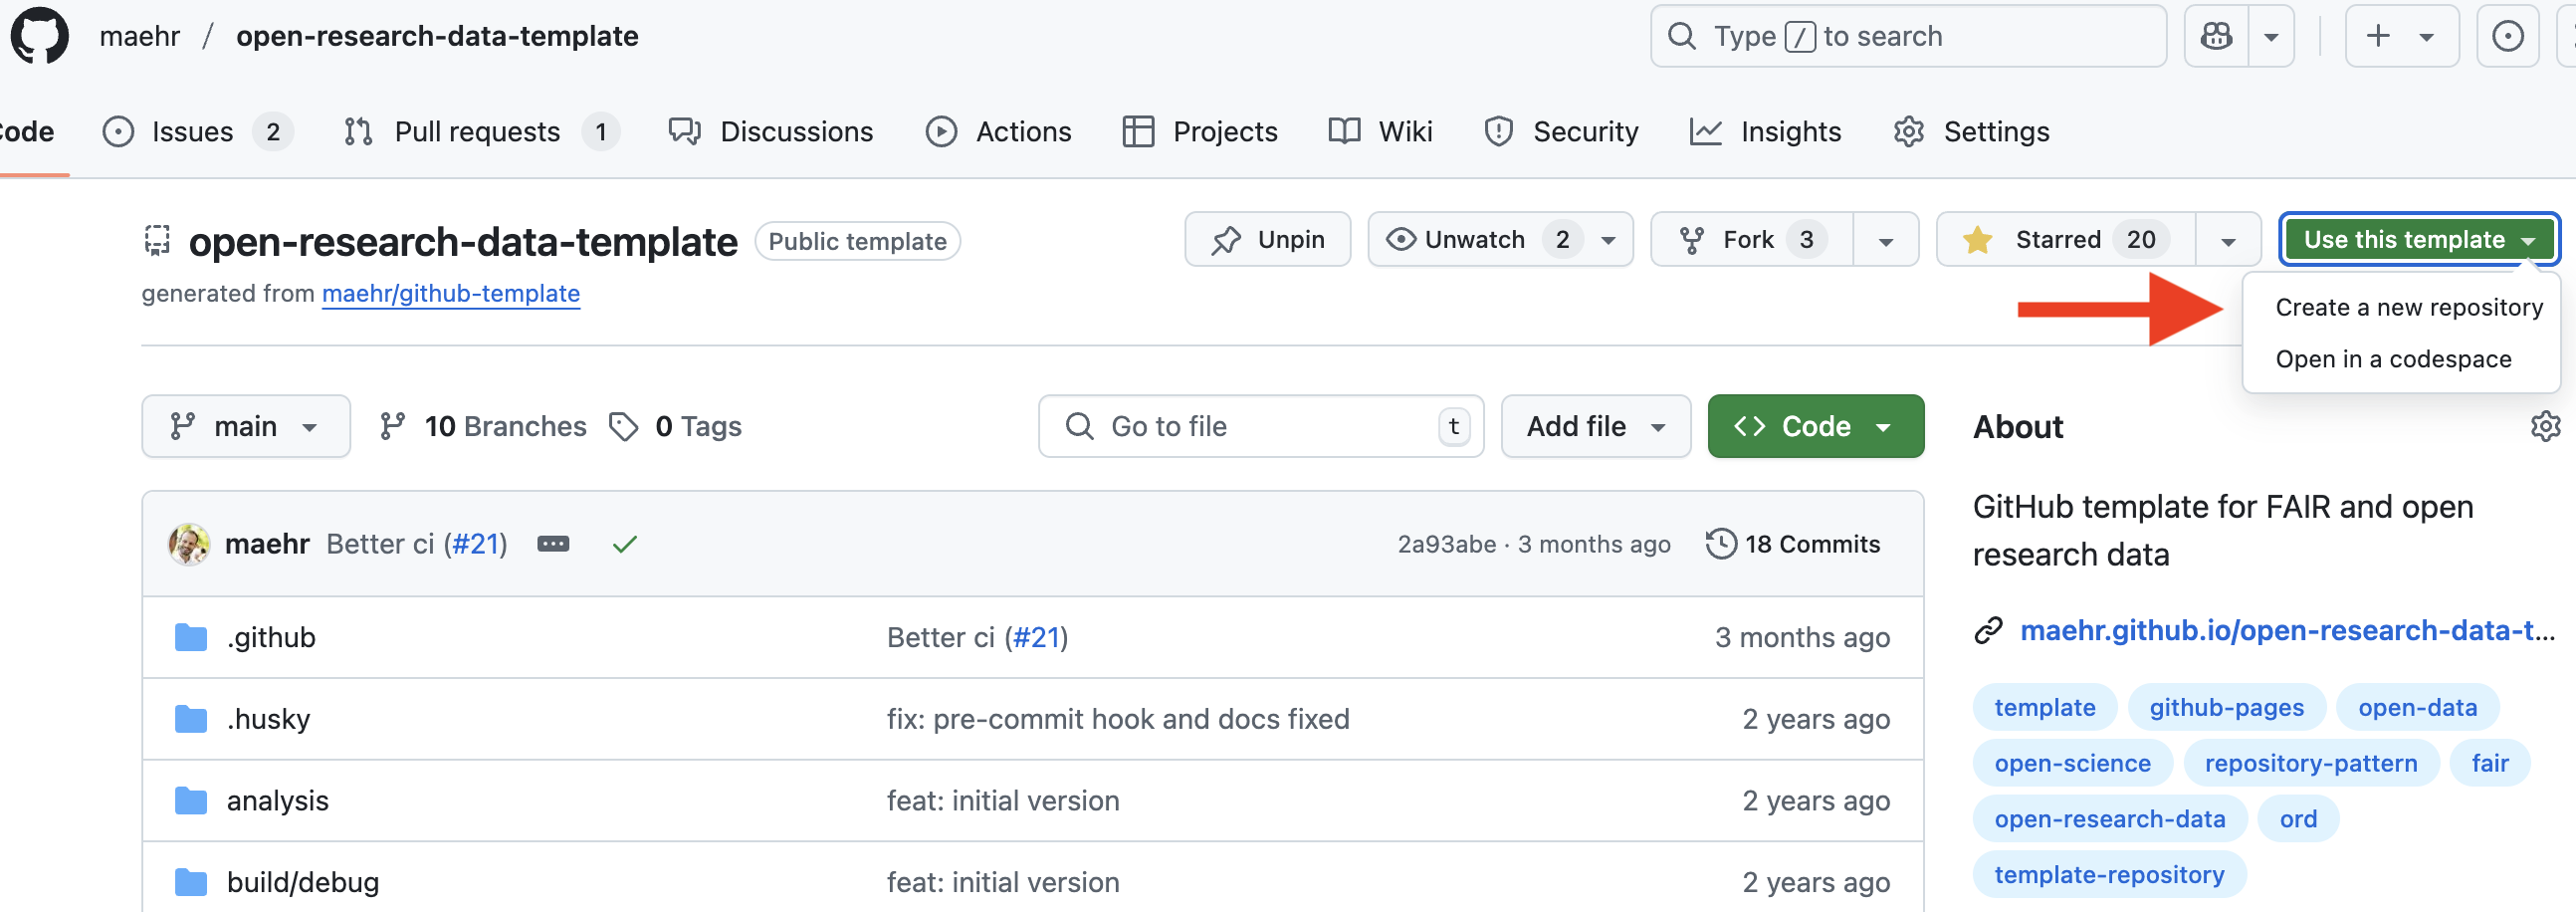Click the green commit status checkmark
The height and width of the screenshot is (912, 2576).
[x=625, y=544]
